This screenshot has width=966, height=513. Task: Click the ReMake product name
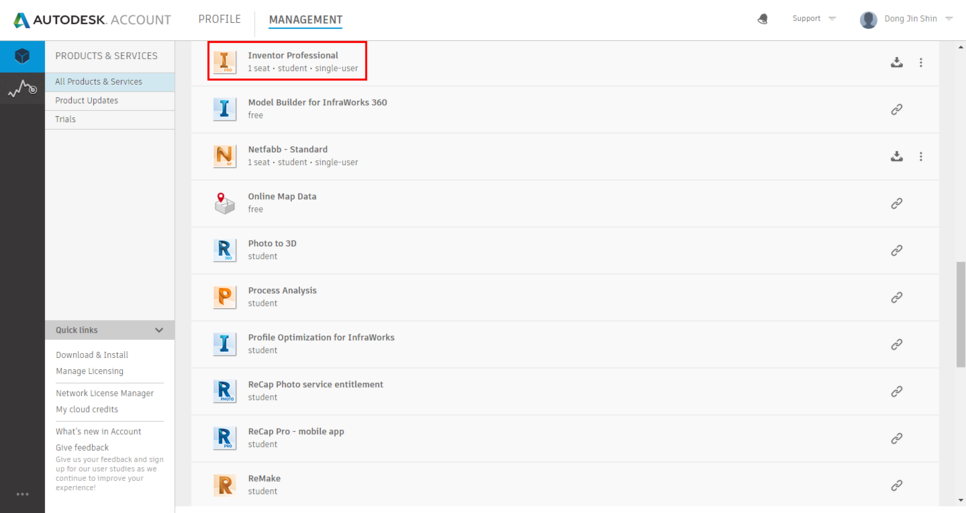click(x=264, y=479)
